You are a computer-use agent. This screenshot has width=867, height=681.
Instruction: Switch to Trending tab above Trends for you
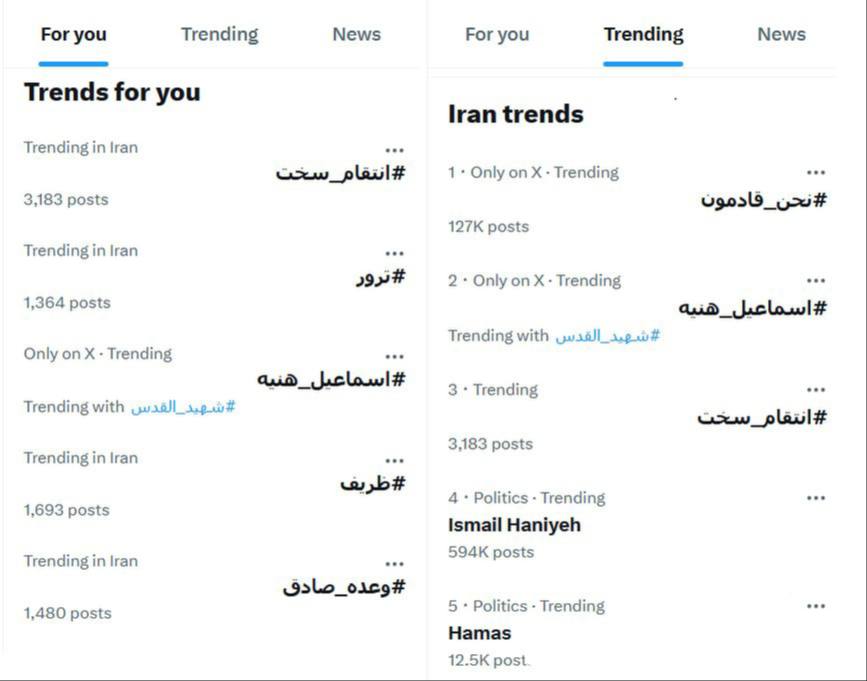pyautogui.click(x=219, y=35)
